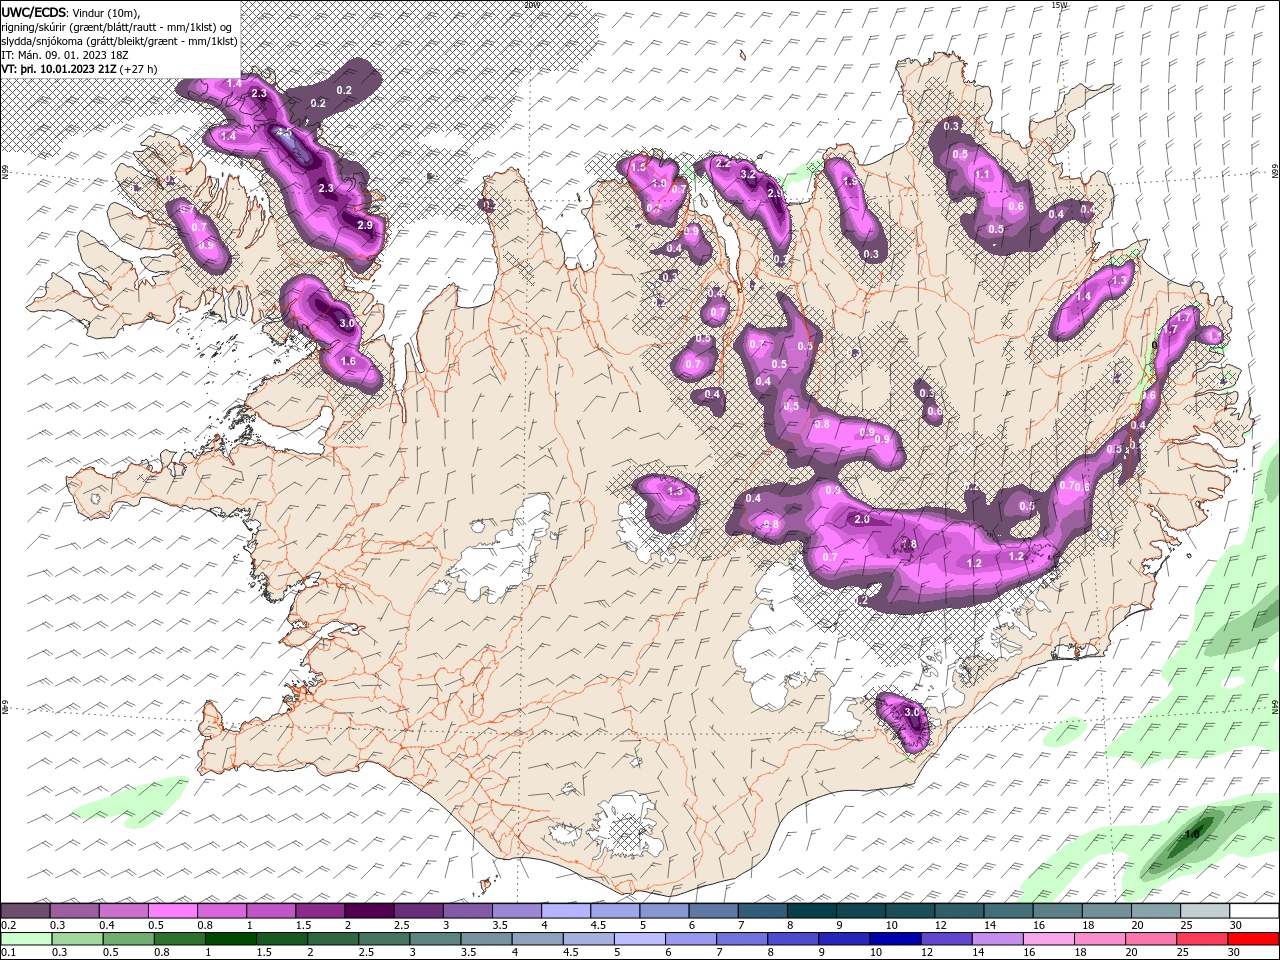This screenshot has width=1280, height=960.
Task: Click the 2–2.5 green rain legend swatch
Action: (x=333, y=938)
